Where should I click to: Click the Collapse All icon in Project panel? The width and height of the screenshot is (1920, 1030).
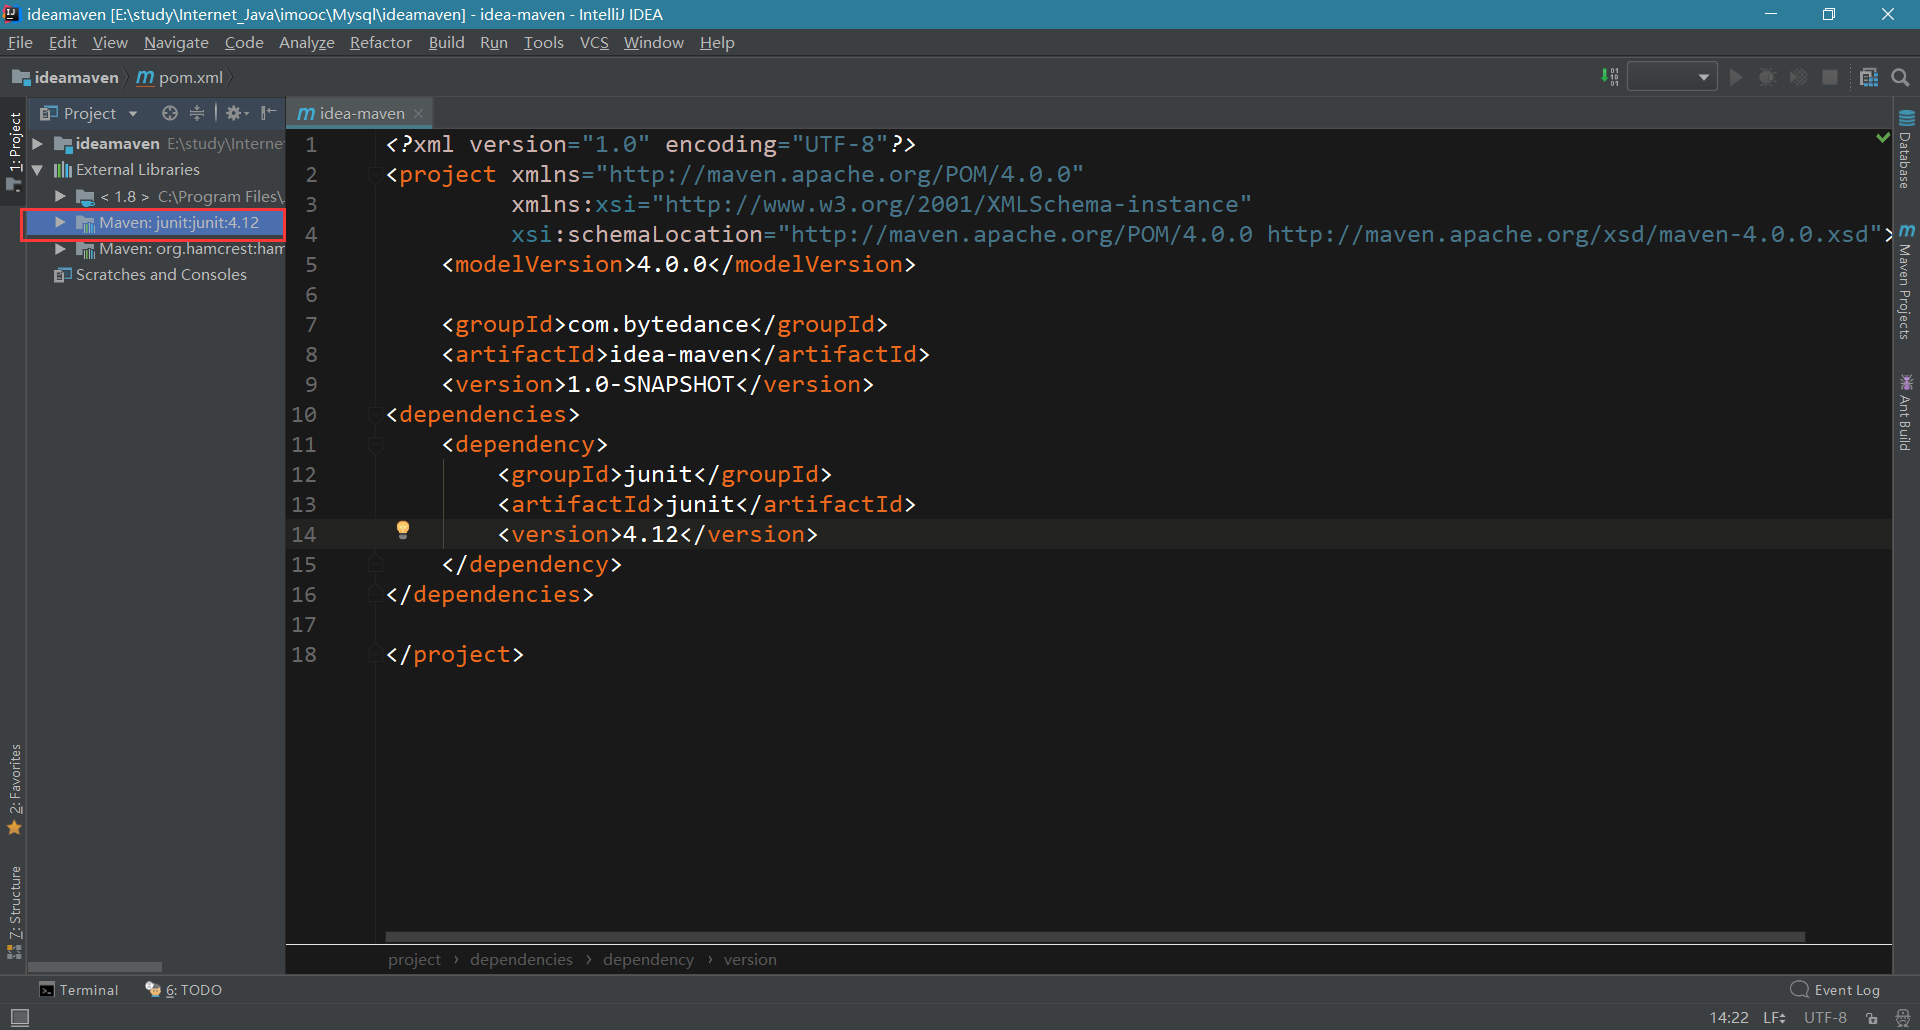coord(197,113)
